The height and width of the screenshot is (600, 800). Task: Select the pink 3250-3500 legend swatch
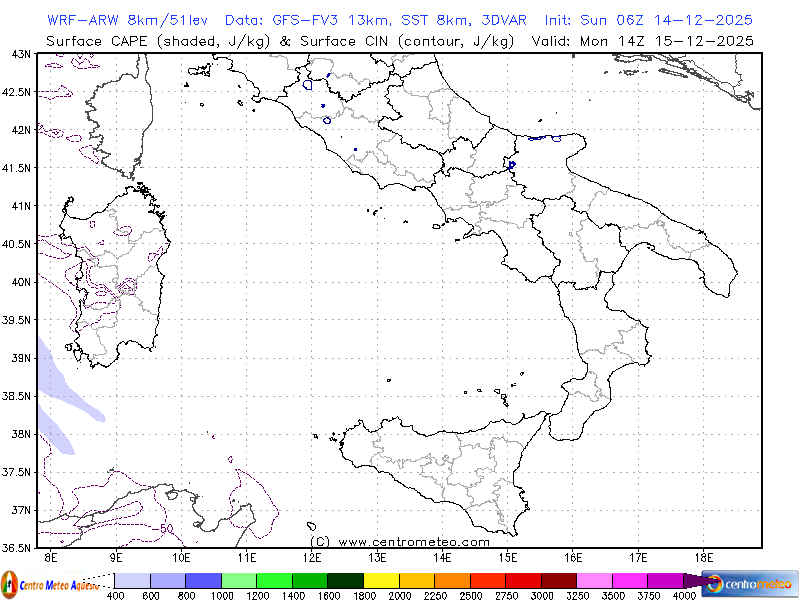[x=594, y=581]
